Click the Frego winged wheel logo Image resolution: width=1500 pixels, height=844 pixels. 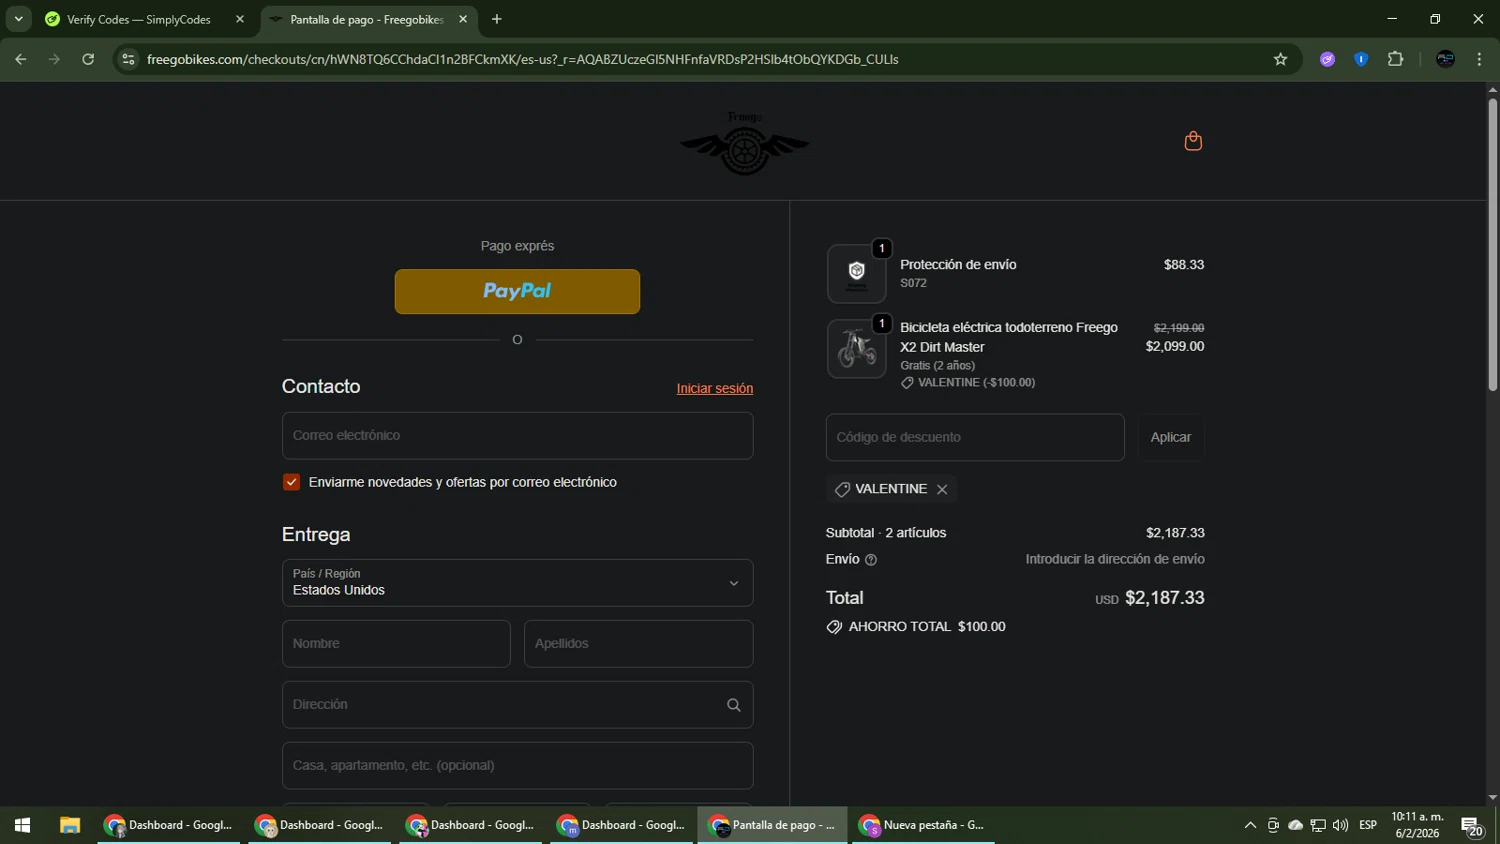tap(744, 144)
